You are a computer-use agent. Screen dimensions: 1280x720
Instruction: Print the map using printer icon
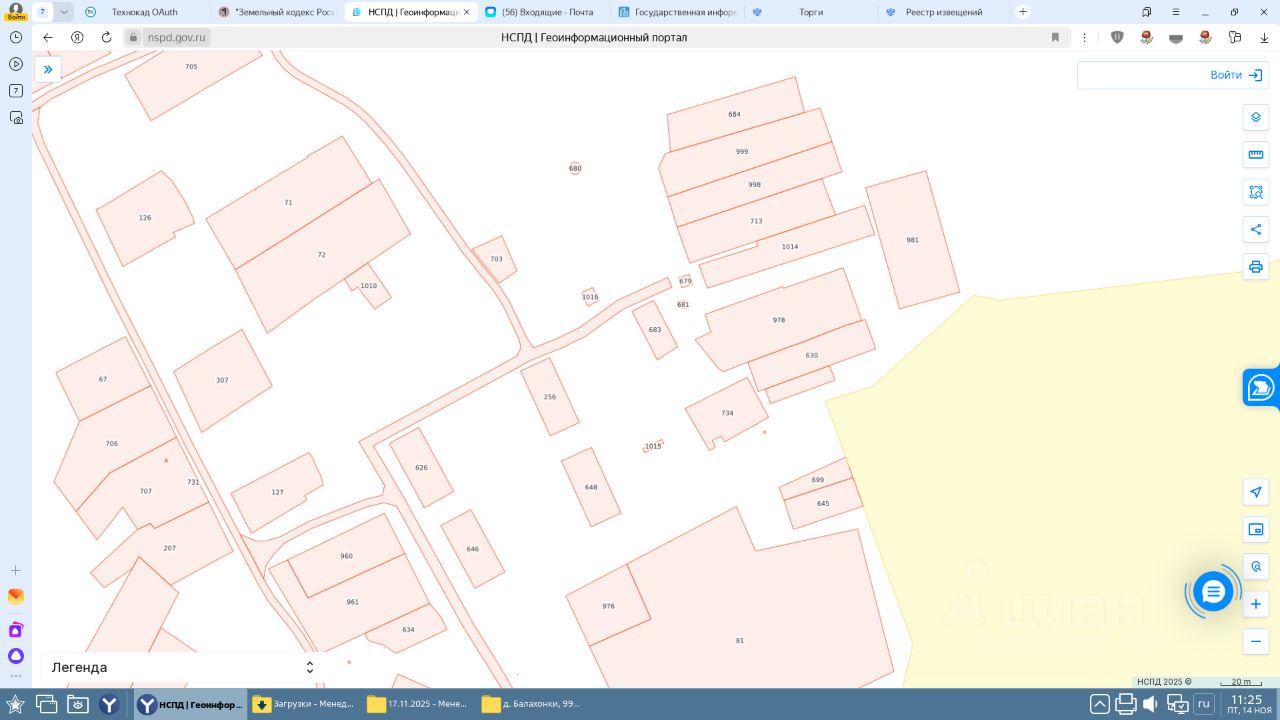pos(1256,267)
